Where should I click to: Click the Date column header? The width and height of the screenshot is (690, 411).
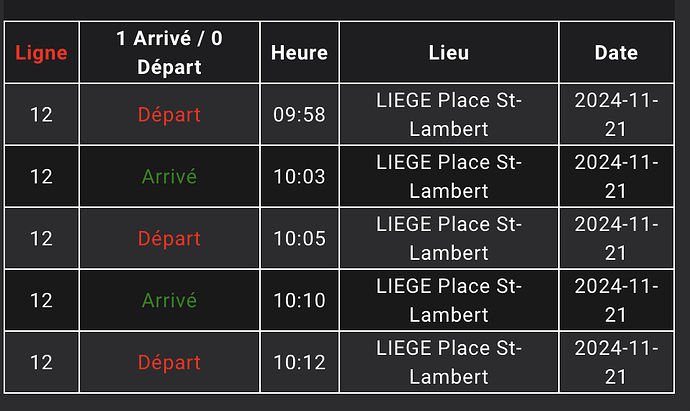click(x=616, y=53)
